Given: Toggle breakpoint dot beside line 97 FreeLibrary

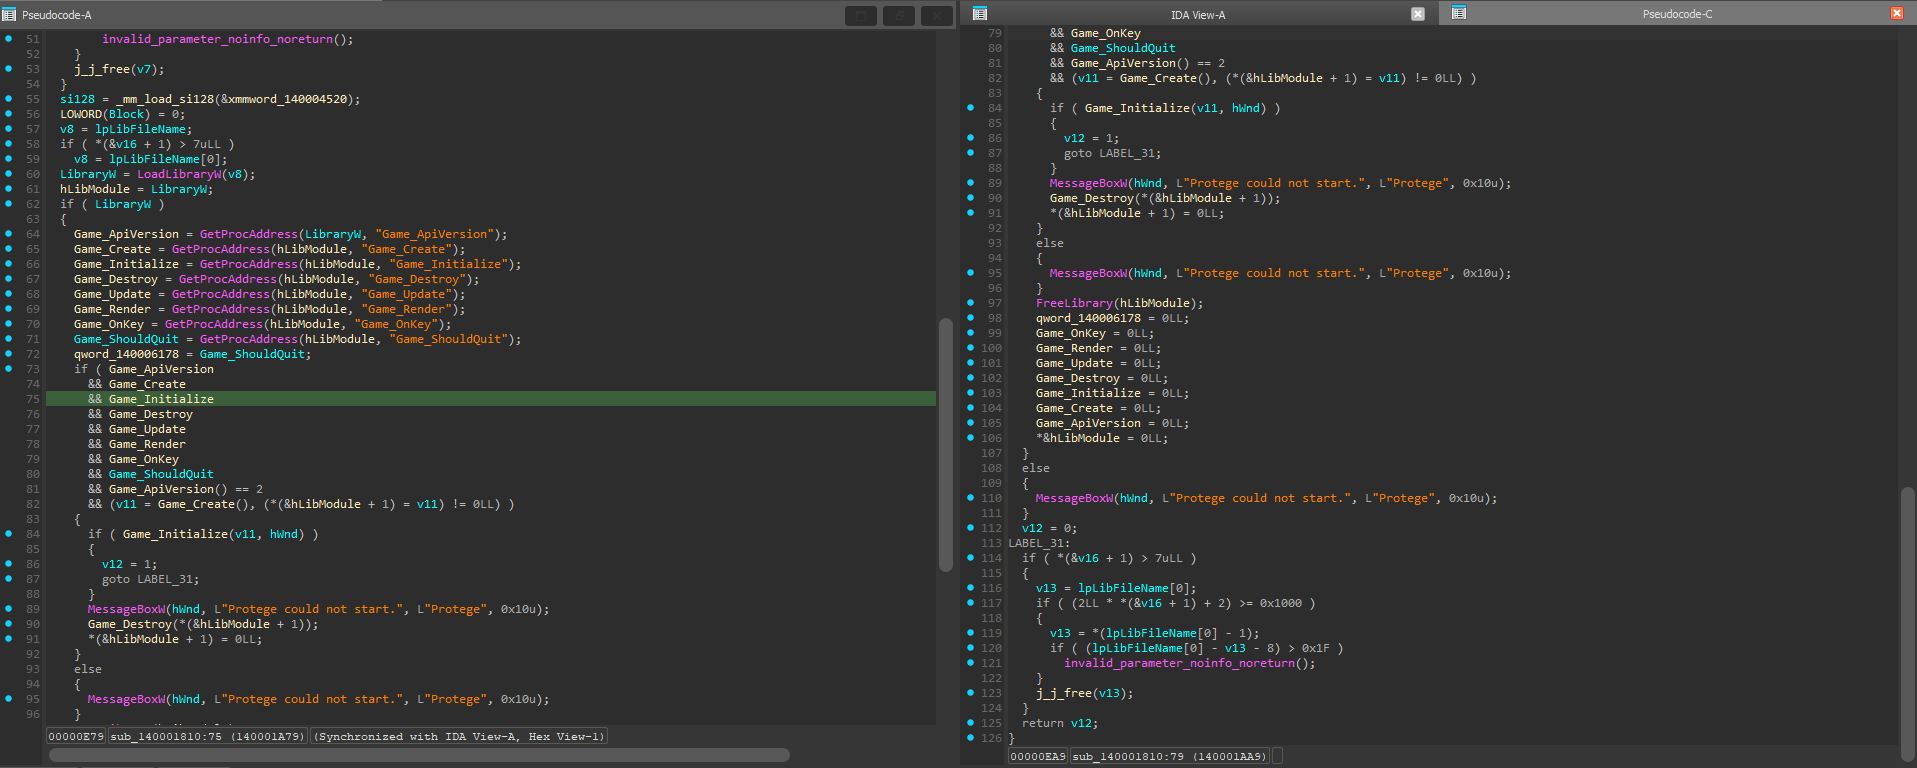Looking at the screenshot, I should (x=970, y=303).
